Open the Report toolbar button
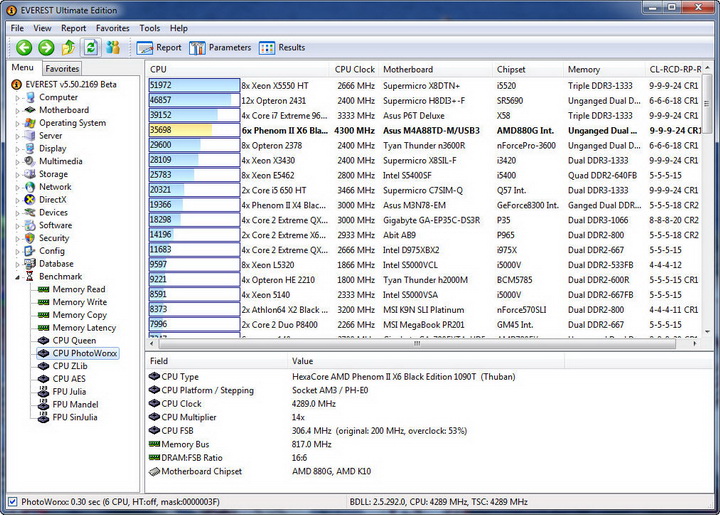The width and height of the screenshot is (720, 515). click(159, 48)
